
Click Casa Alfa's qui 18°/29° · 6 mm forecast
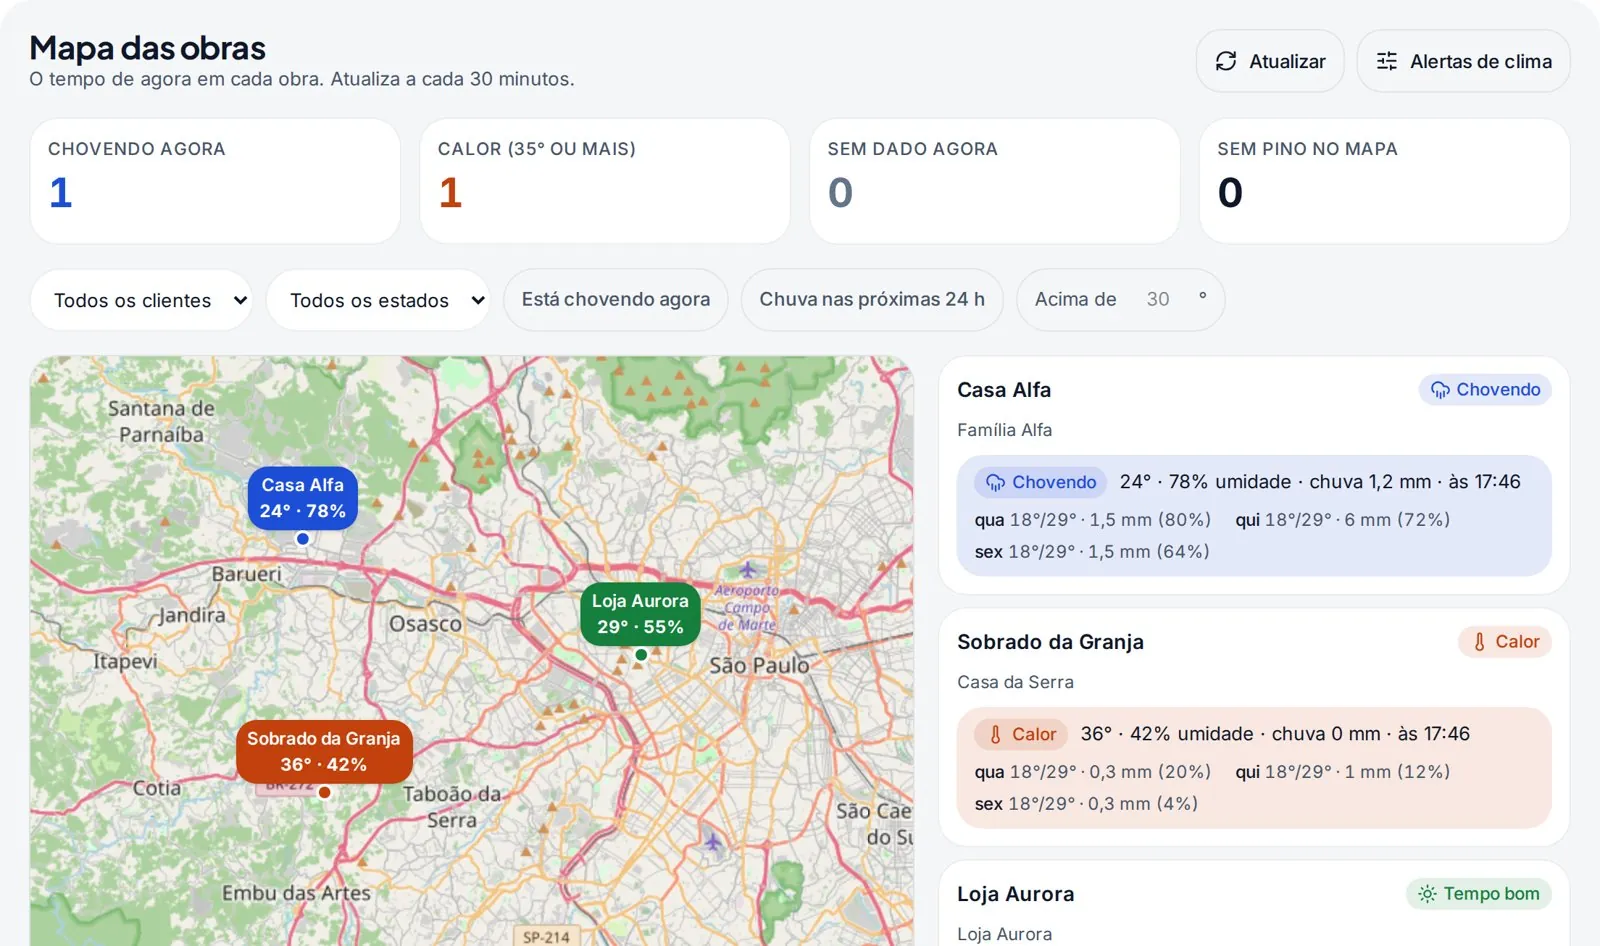point(1342,520)
